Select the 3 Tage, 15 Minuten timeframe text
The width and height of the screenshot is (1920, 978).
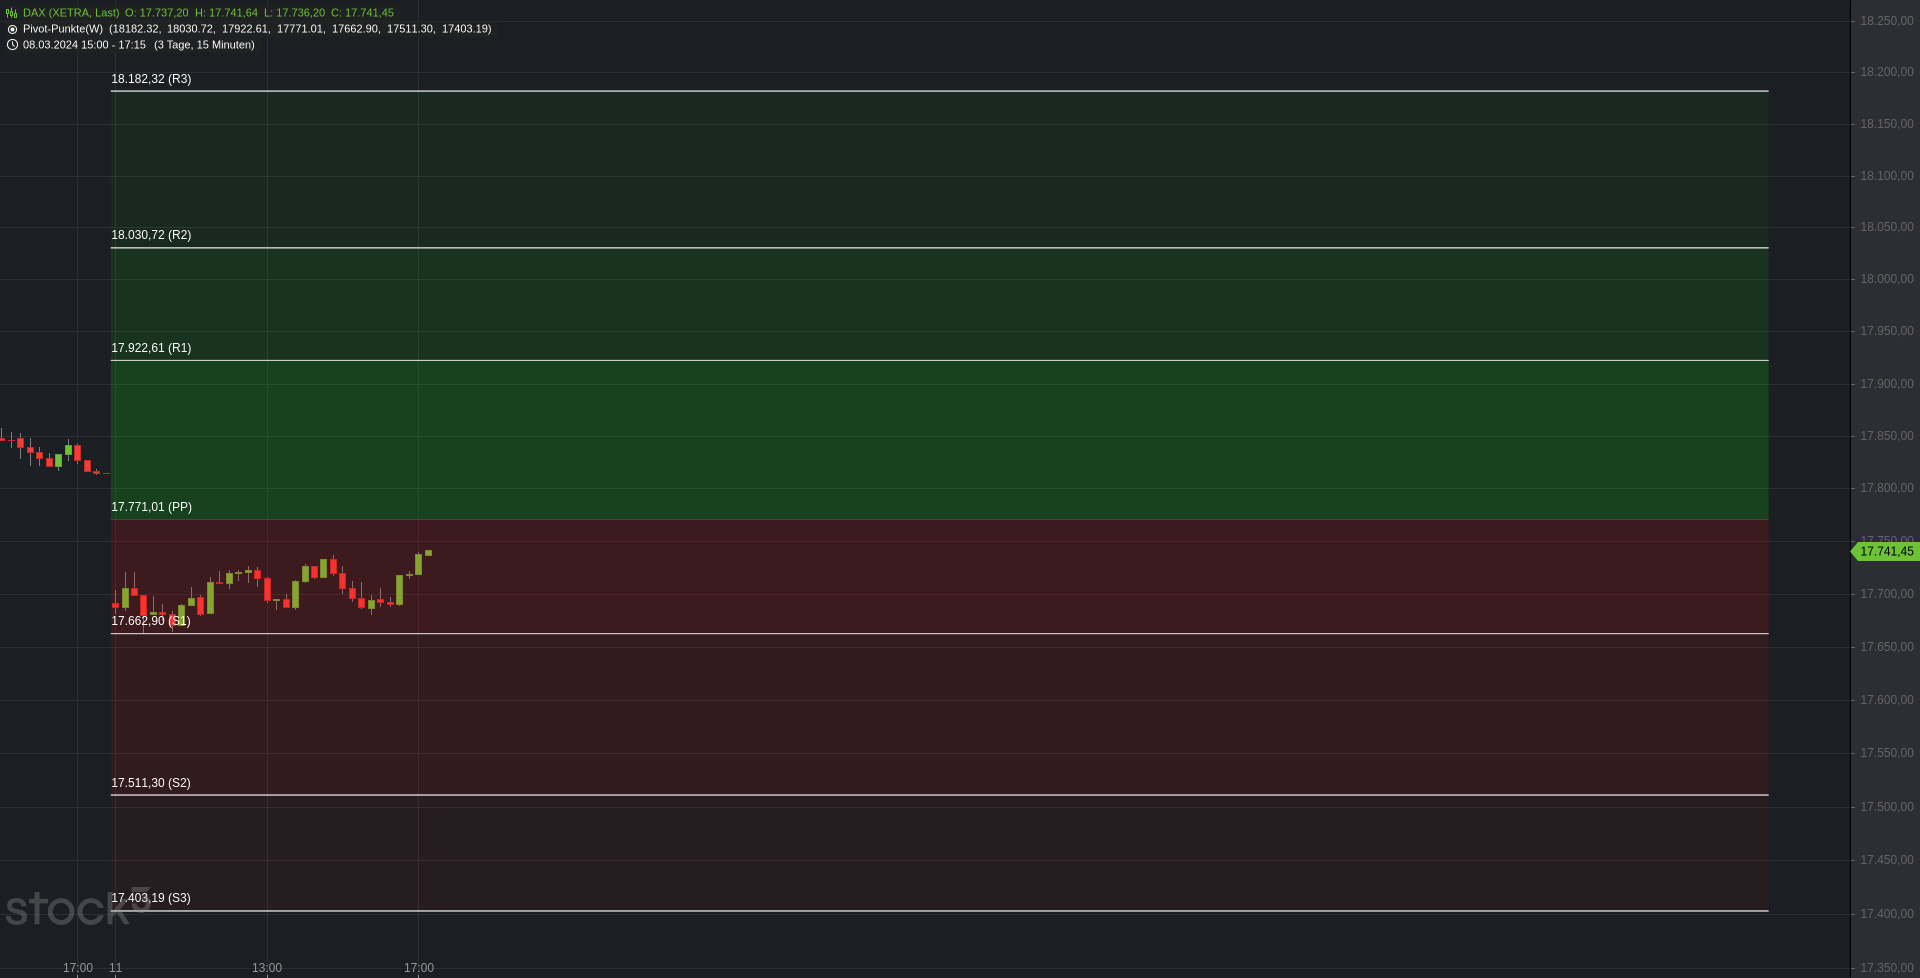[x=204, y=45]
